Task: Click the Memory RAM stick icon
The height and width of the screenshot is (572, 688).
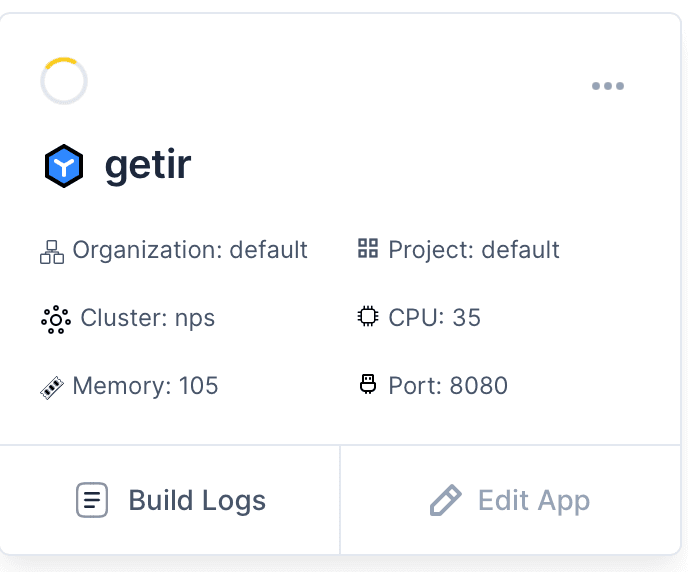Action: (x=52, y=387)
